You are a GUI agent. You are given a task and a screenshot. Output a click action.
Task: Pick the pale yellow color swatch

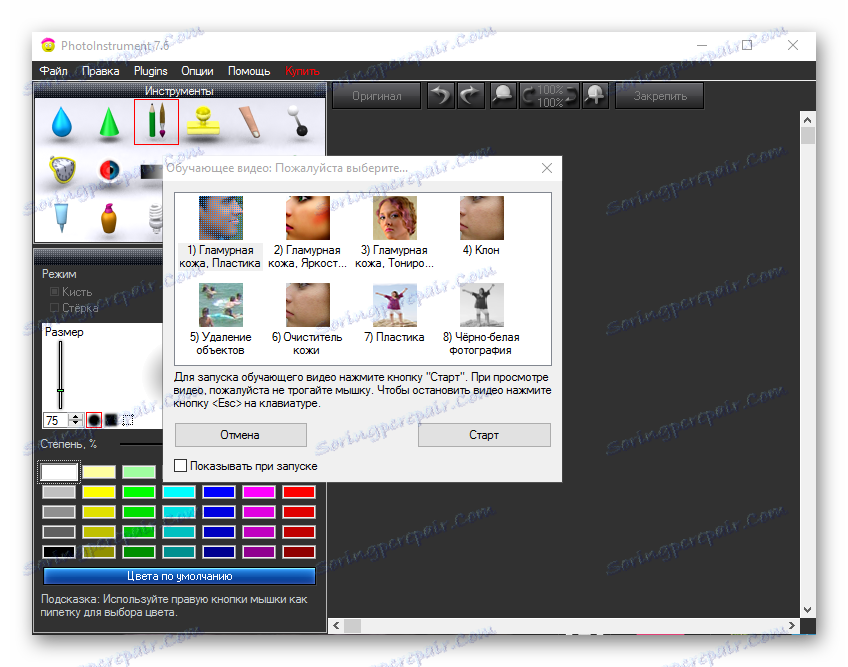99,472
